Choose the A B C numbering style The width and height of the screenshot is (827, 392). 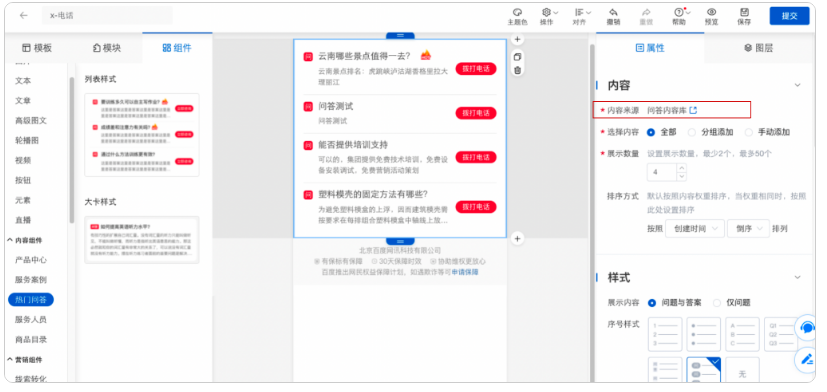click(x=742, y=334)
